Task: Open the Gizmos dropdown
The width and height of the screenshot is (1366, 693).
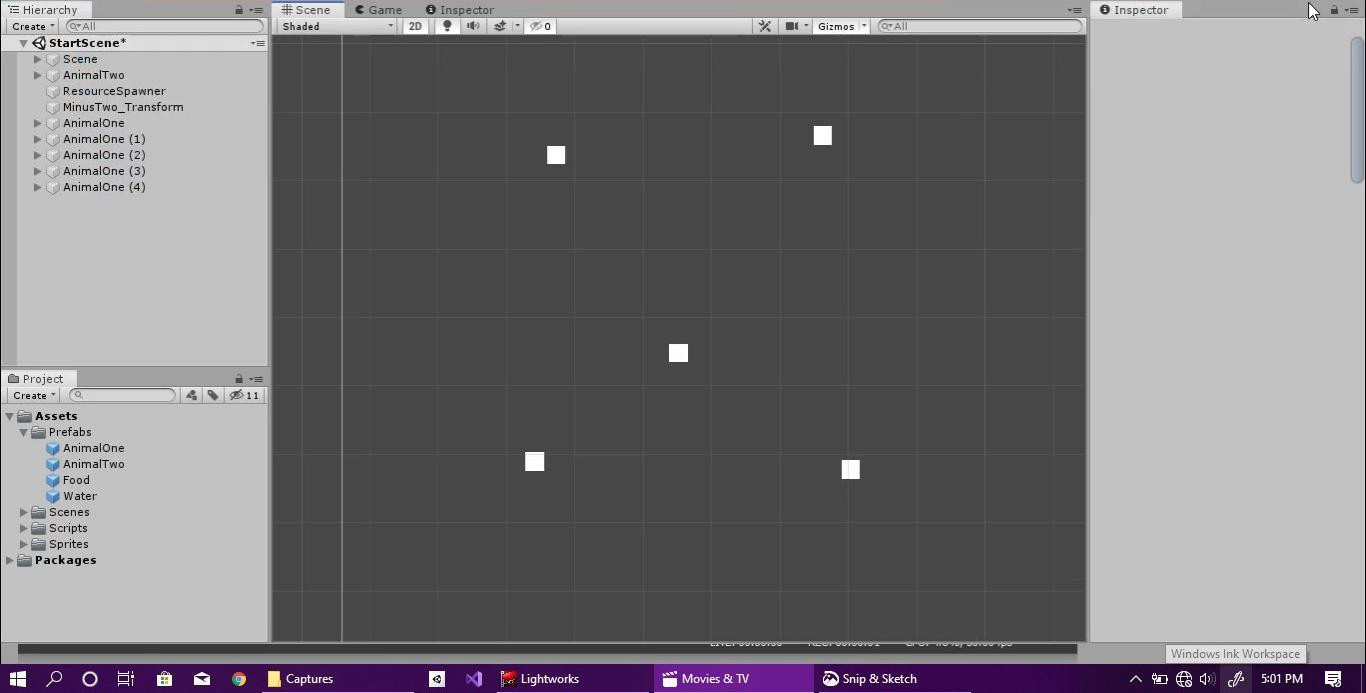Action: 842,26
